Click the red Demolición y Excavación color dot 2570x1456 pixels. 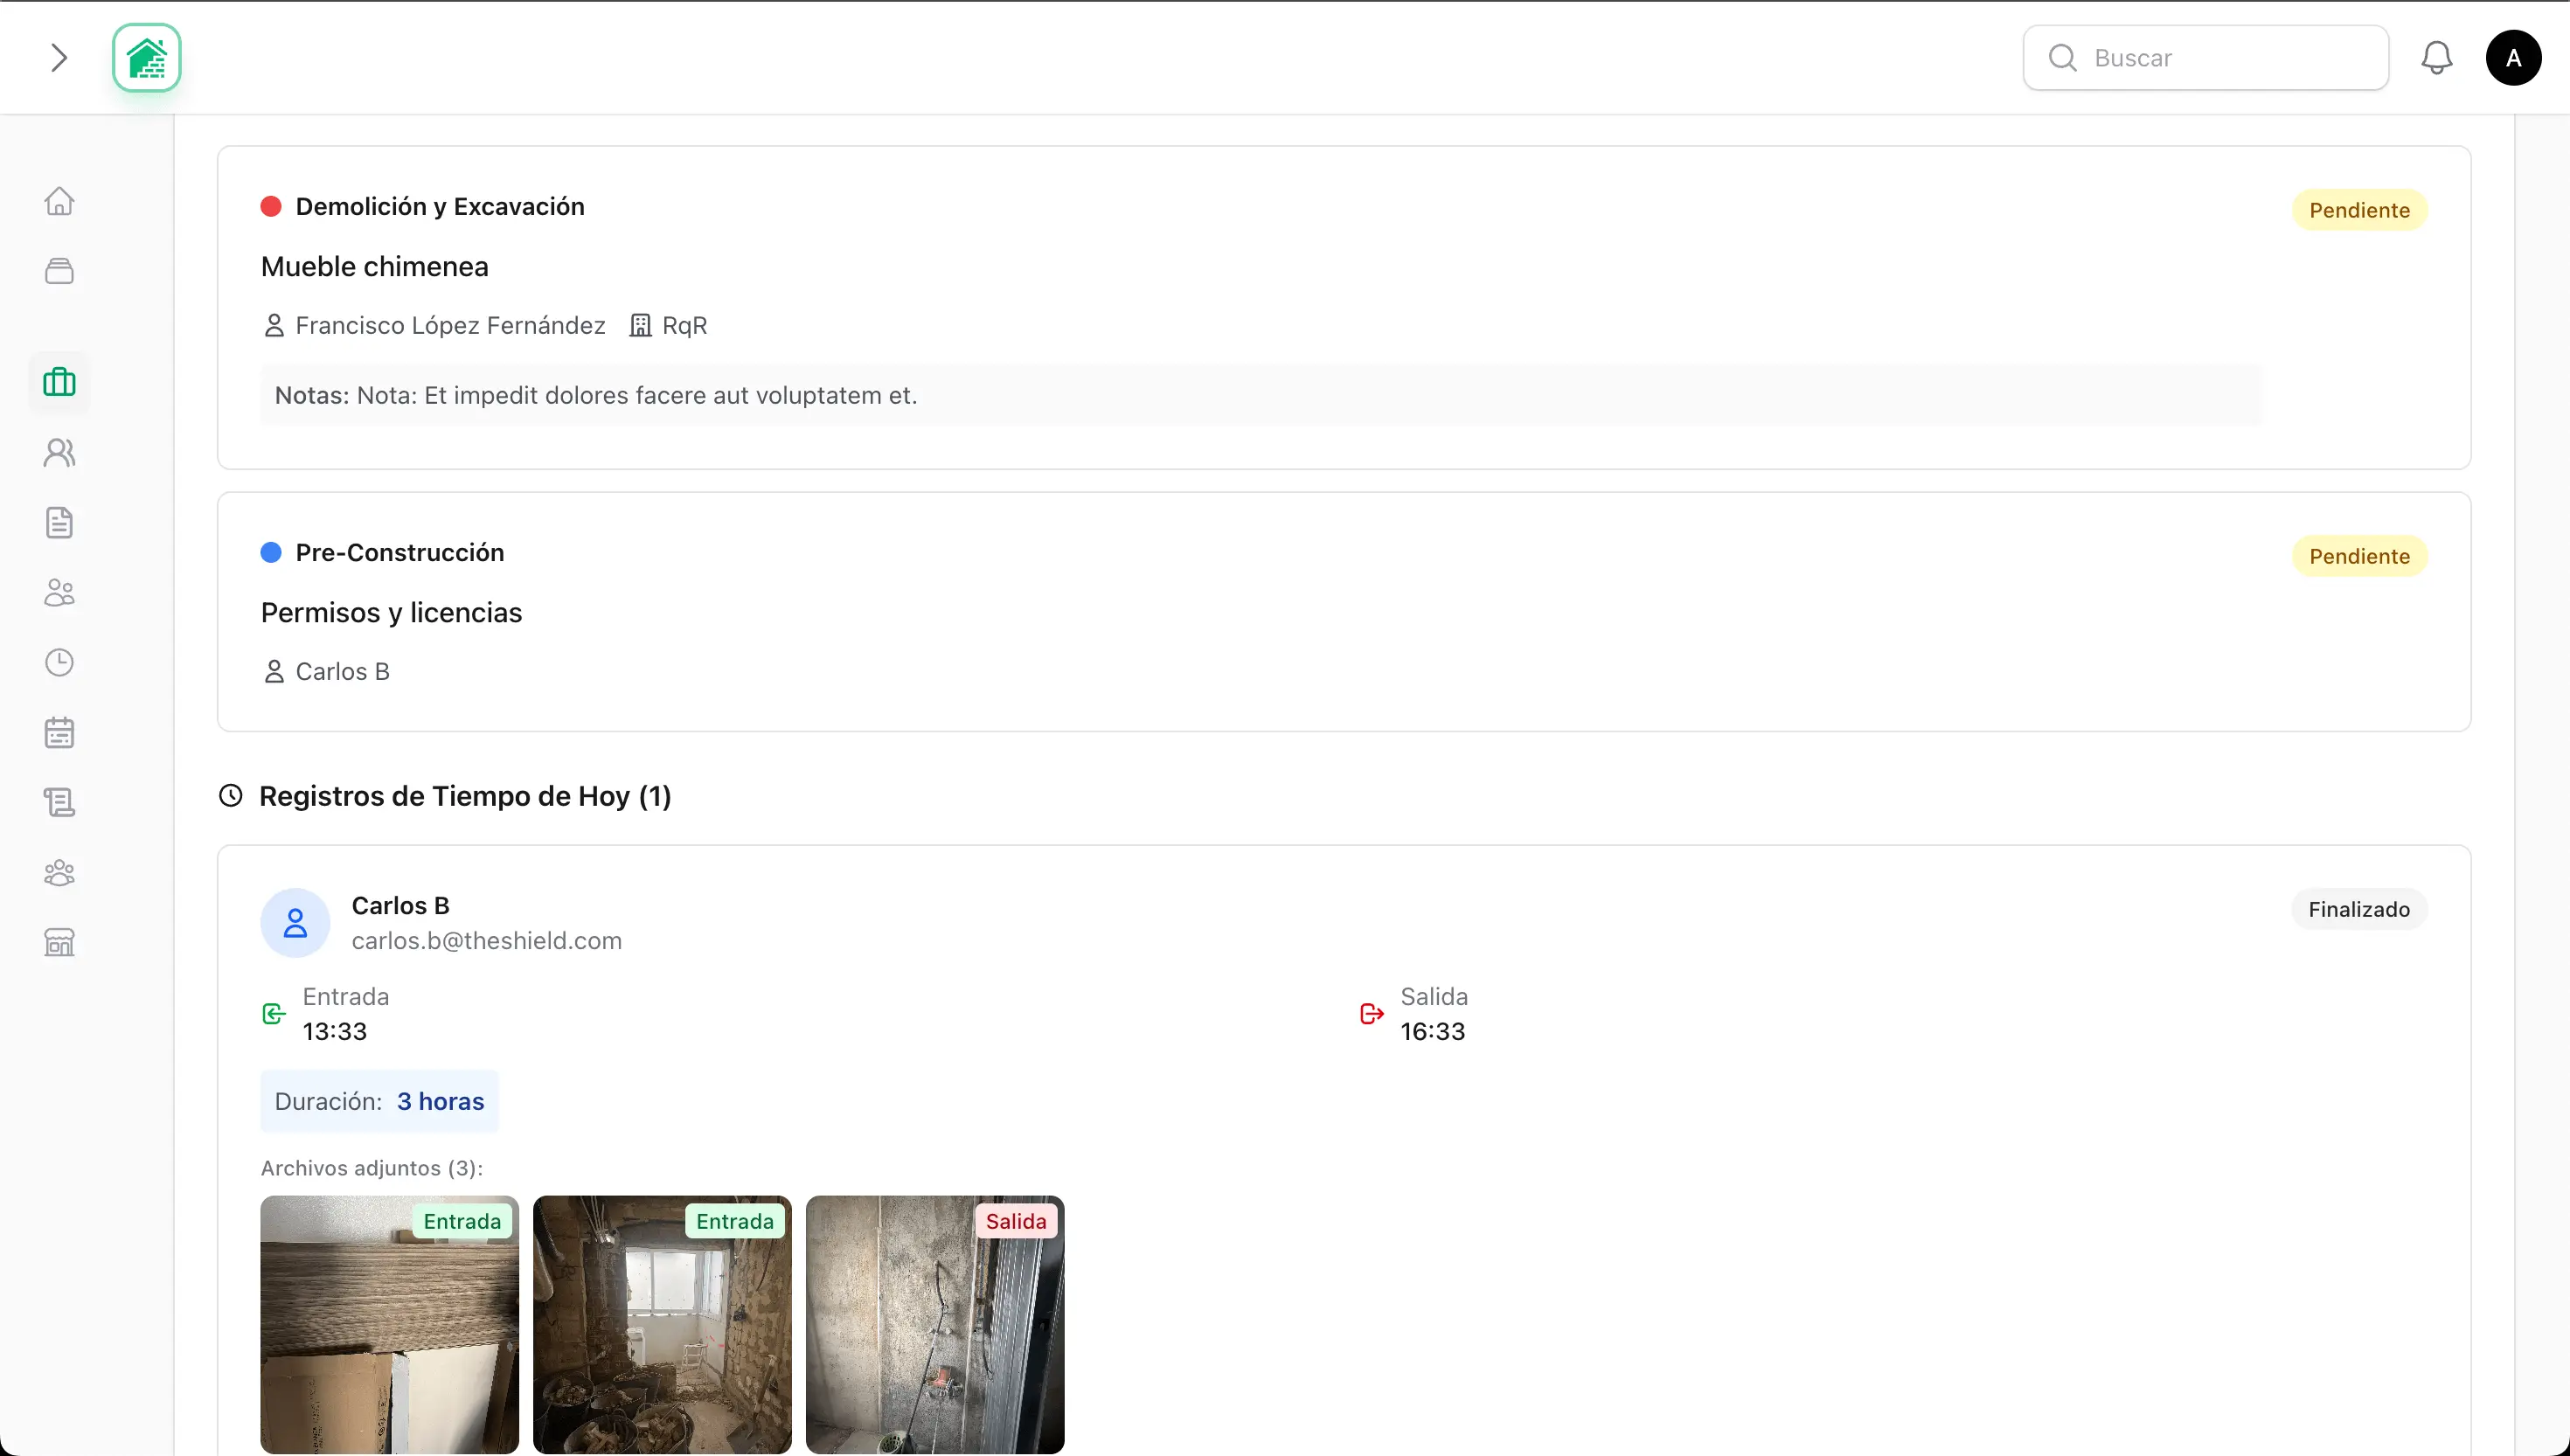point(270,206)
